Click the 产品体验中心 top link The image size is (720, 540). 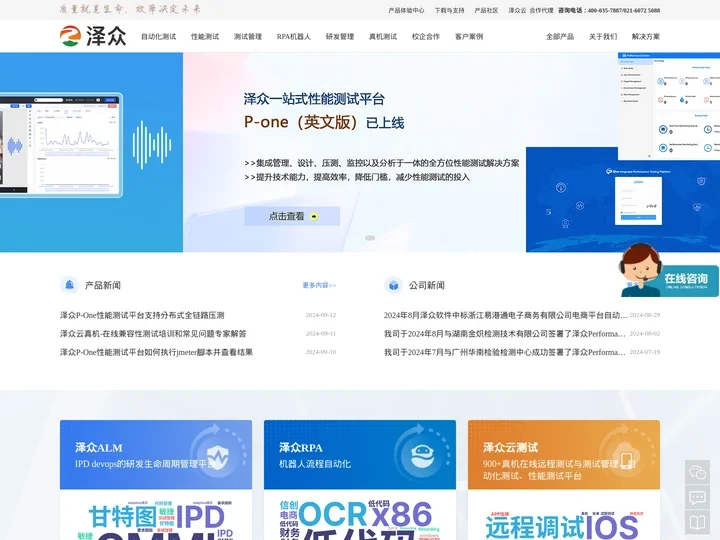click(406, 10)
